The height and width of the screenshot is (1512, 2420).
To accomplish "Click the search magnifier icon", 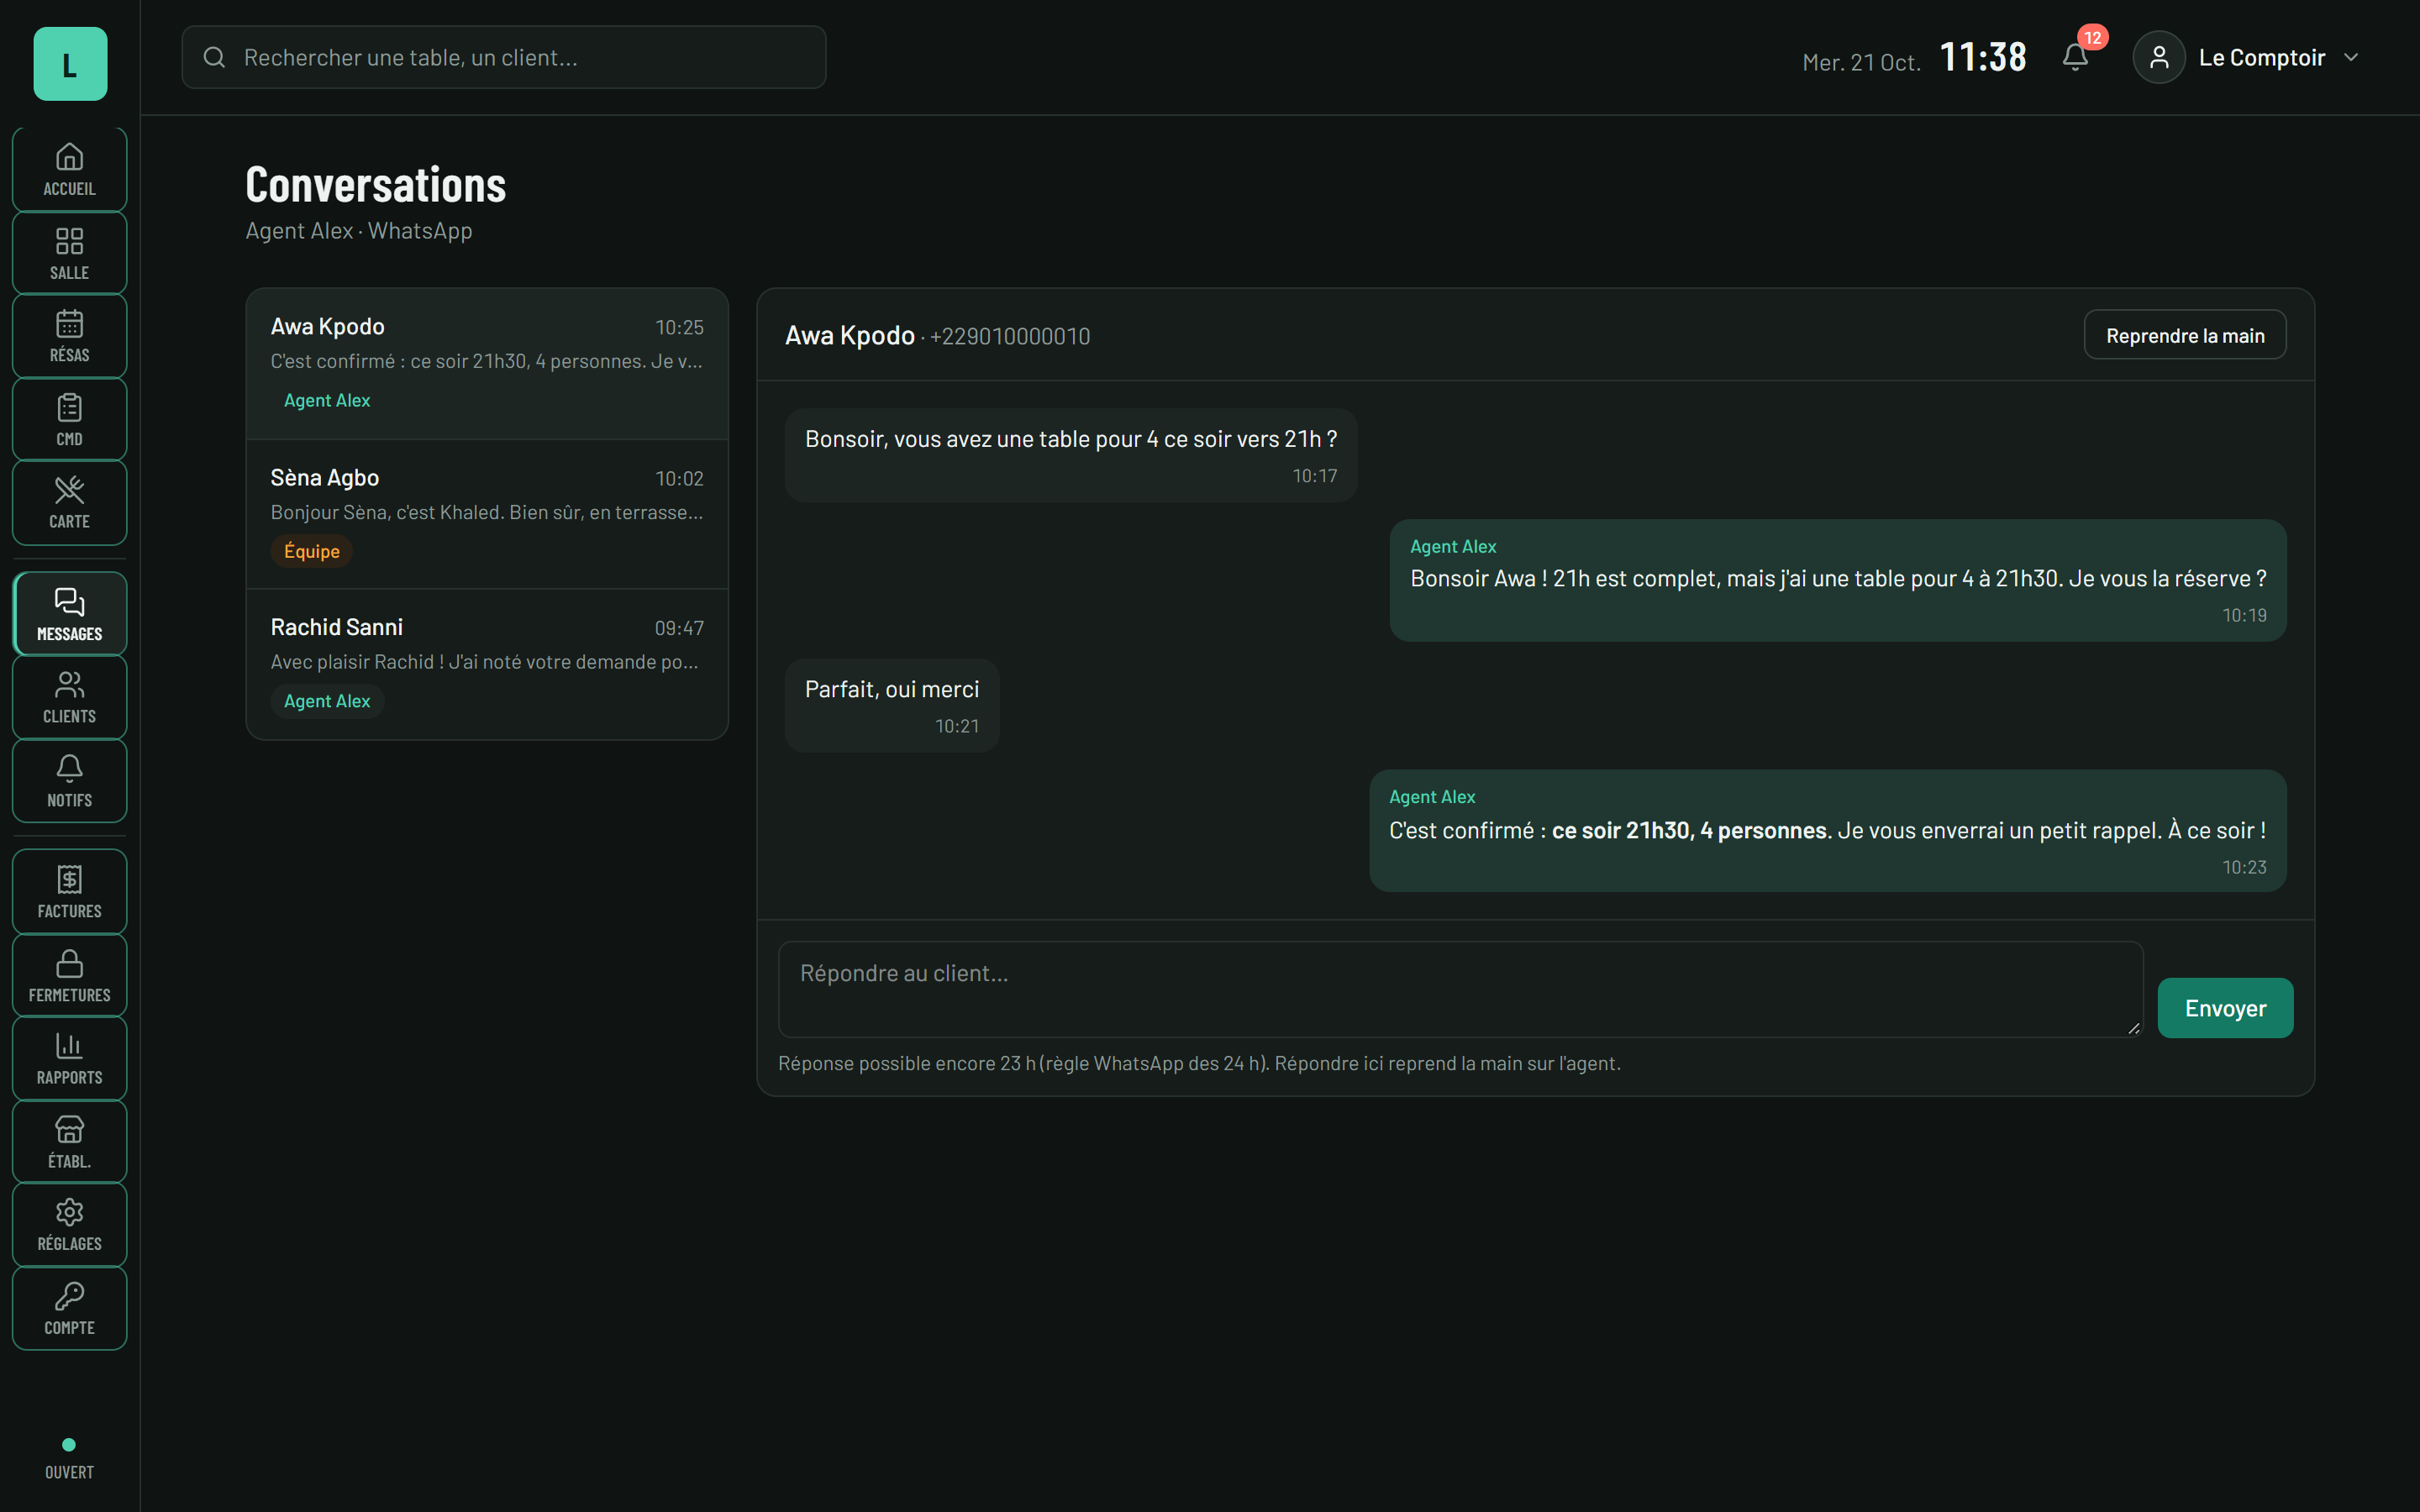I will pyautogui.click(x=214, y=57).
